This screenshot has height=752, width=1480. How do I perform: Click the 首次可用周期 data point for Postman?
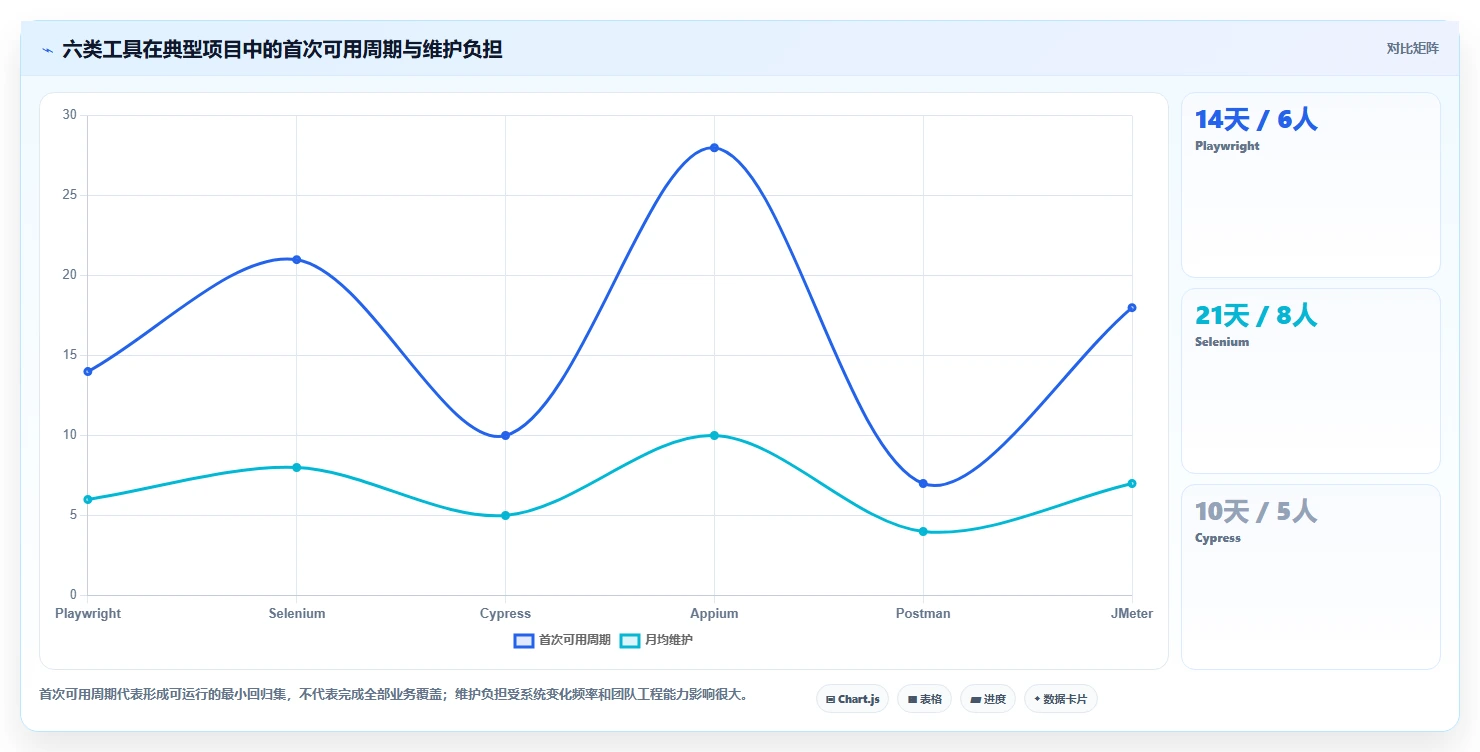click(923, 483)
